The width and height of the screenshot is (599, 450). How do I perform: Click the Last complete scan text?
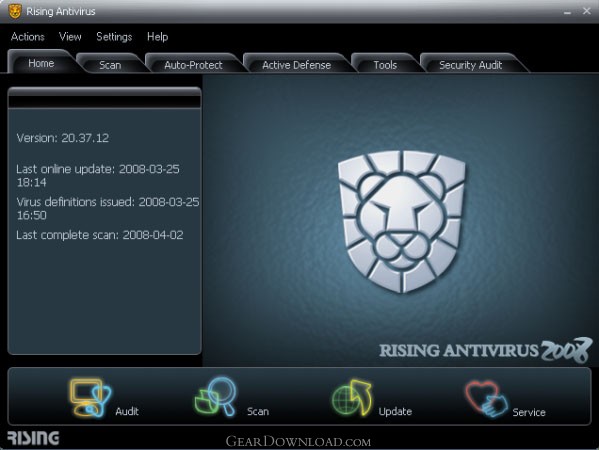(x=100, y=235)
